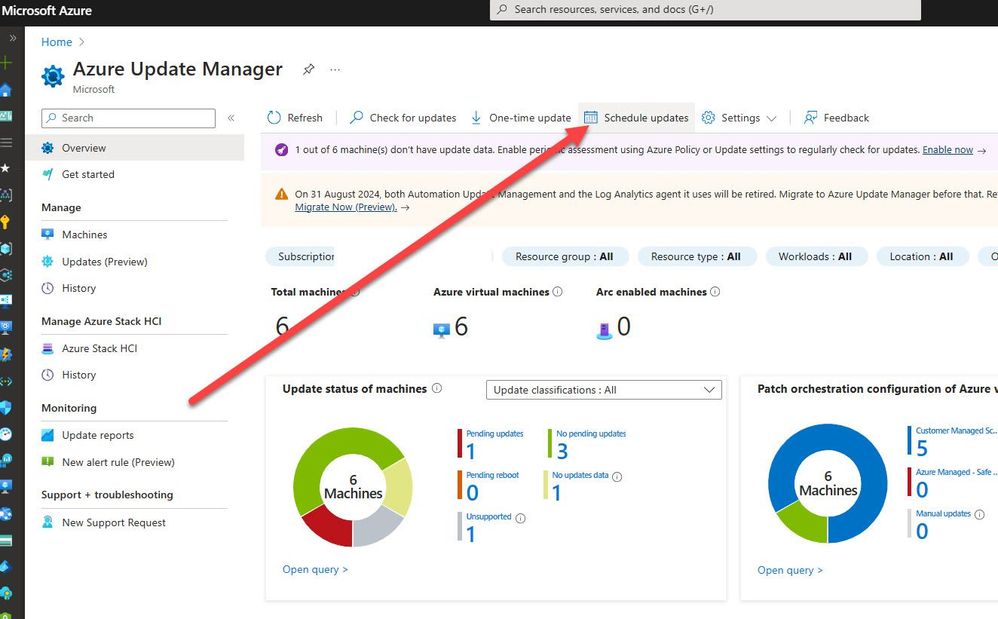
Task: Focus the top Azure search bar
Action: click(x=705, y=10)
